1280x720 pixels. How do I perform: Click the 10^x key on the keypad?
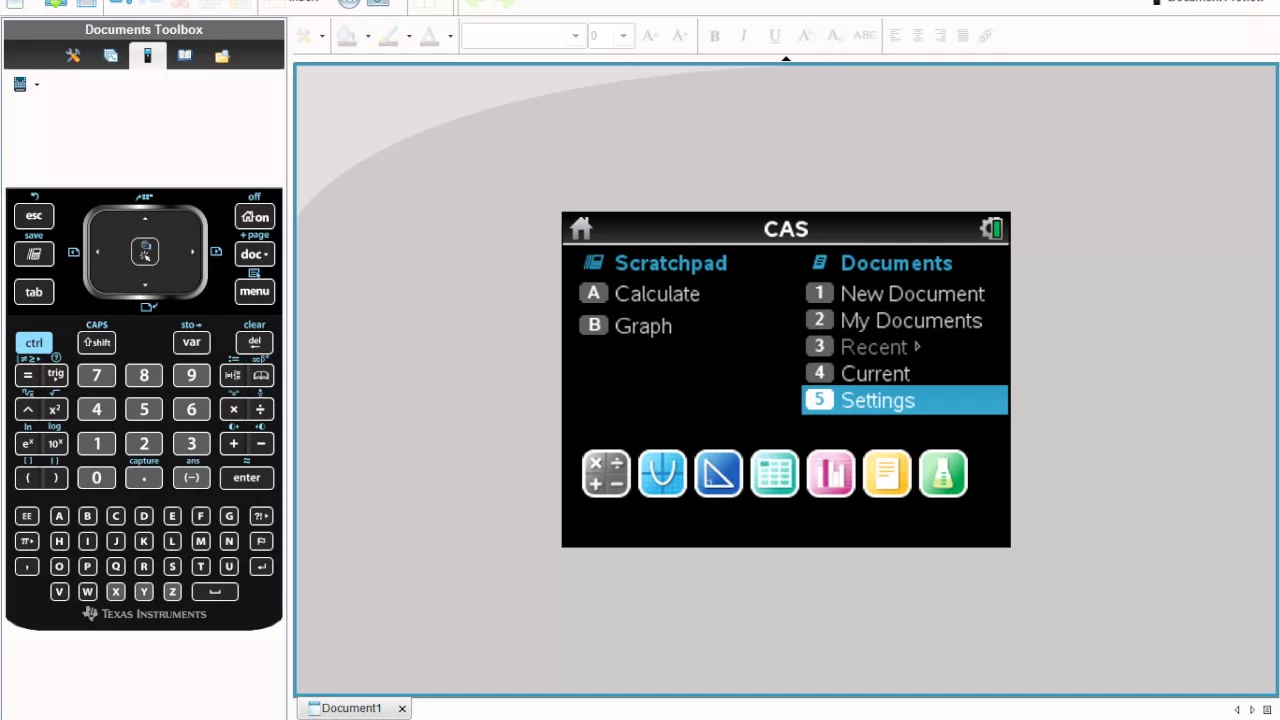[56, 443]
